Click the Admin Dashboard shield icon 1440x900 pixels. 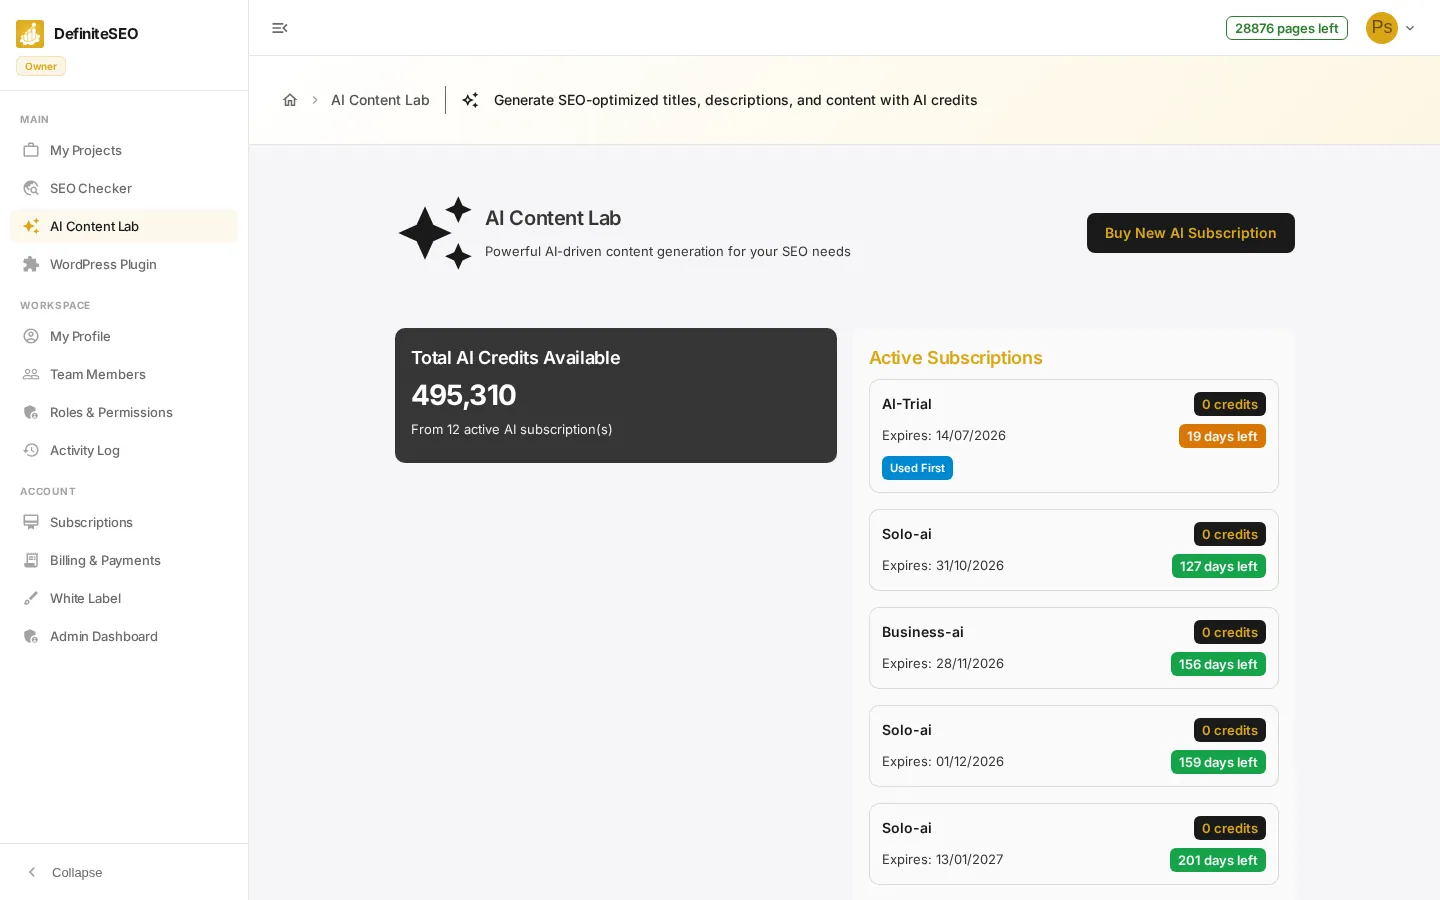31,636
